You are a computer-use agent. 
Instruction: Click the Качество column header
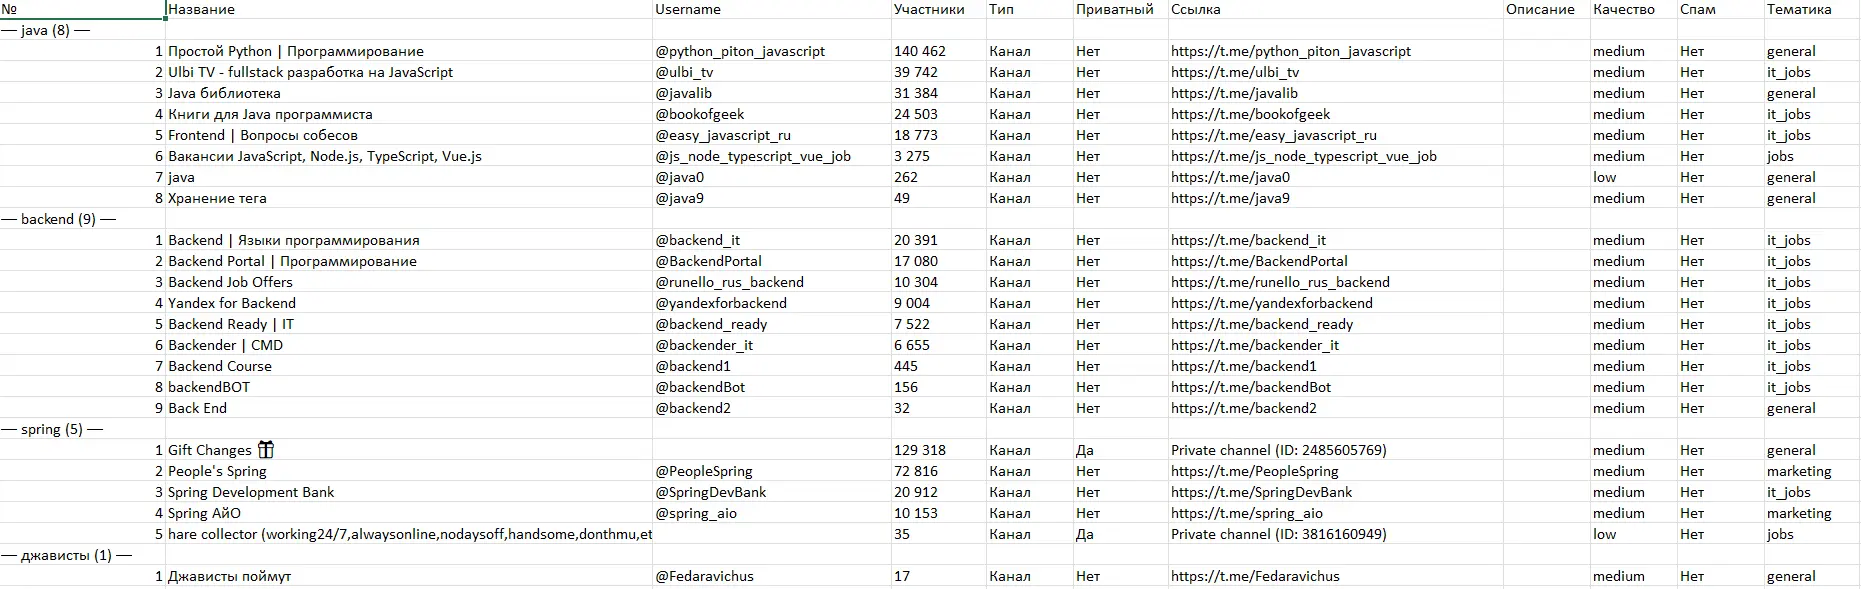tap(1623, 9)
